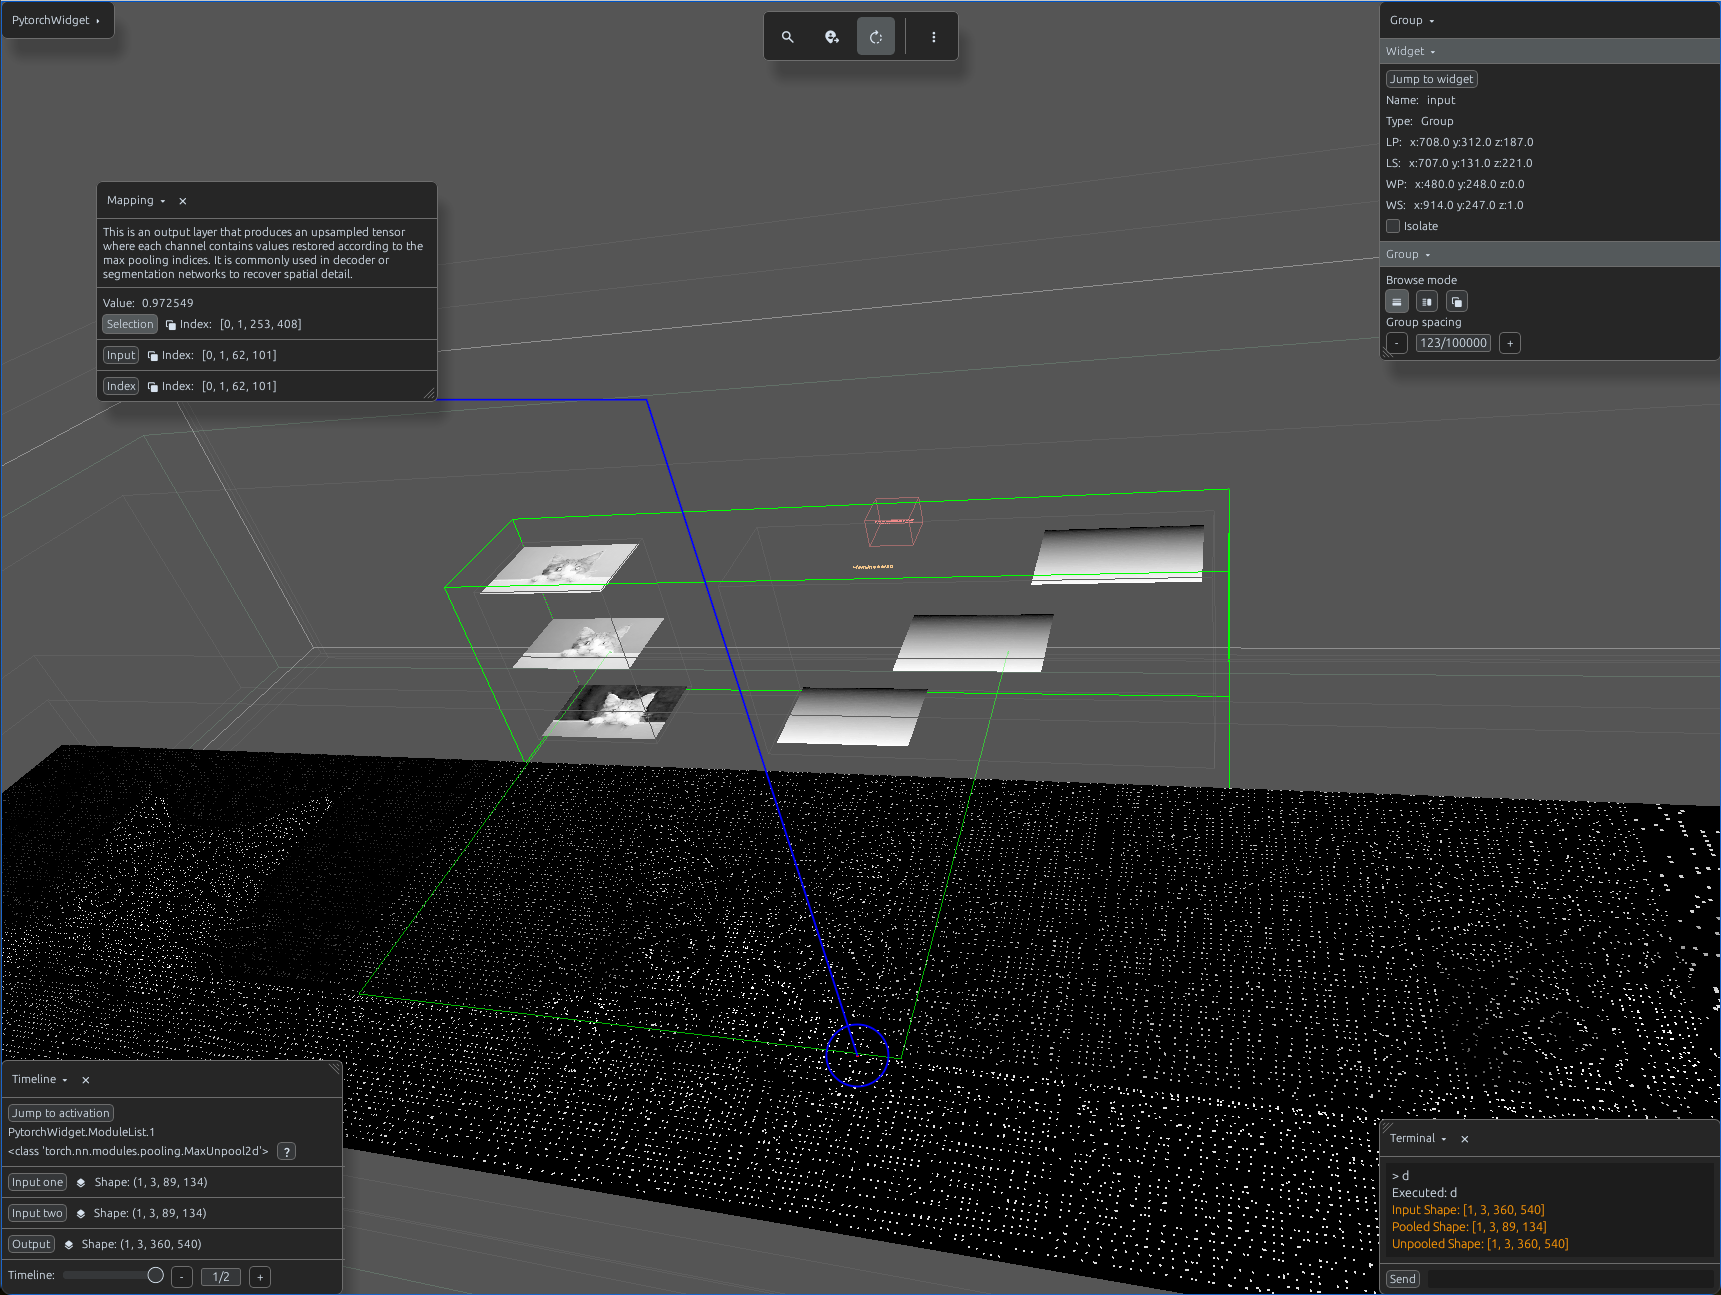This screenshot has width=1721, height=1295.
Task: Click the blue circle selection marker
Action: point(857,1055)
